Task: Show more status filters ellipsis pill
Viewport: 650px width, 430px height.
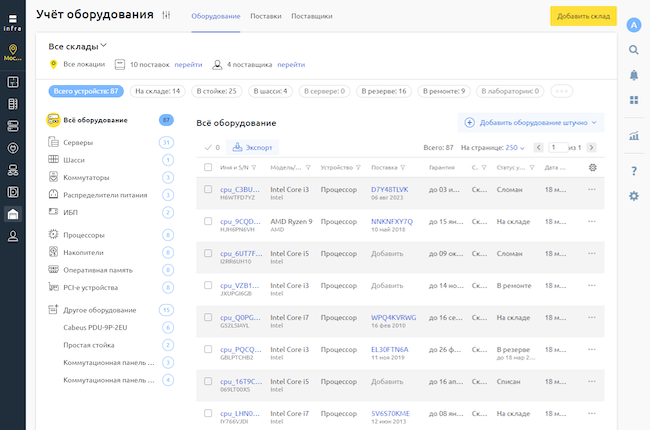Action: pos(561,91)
